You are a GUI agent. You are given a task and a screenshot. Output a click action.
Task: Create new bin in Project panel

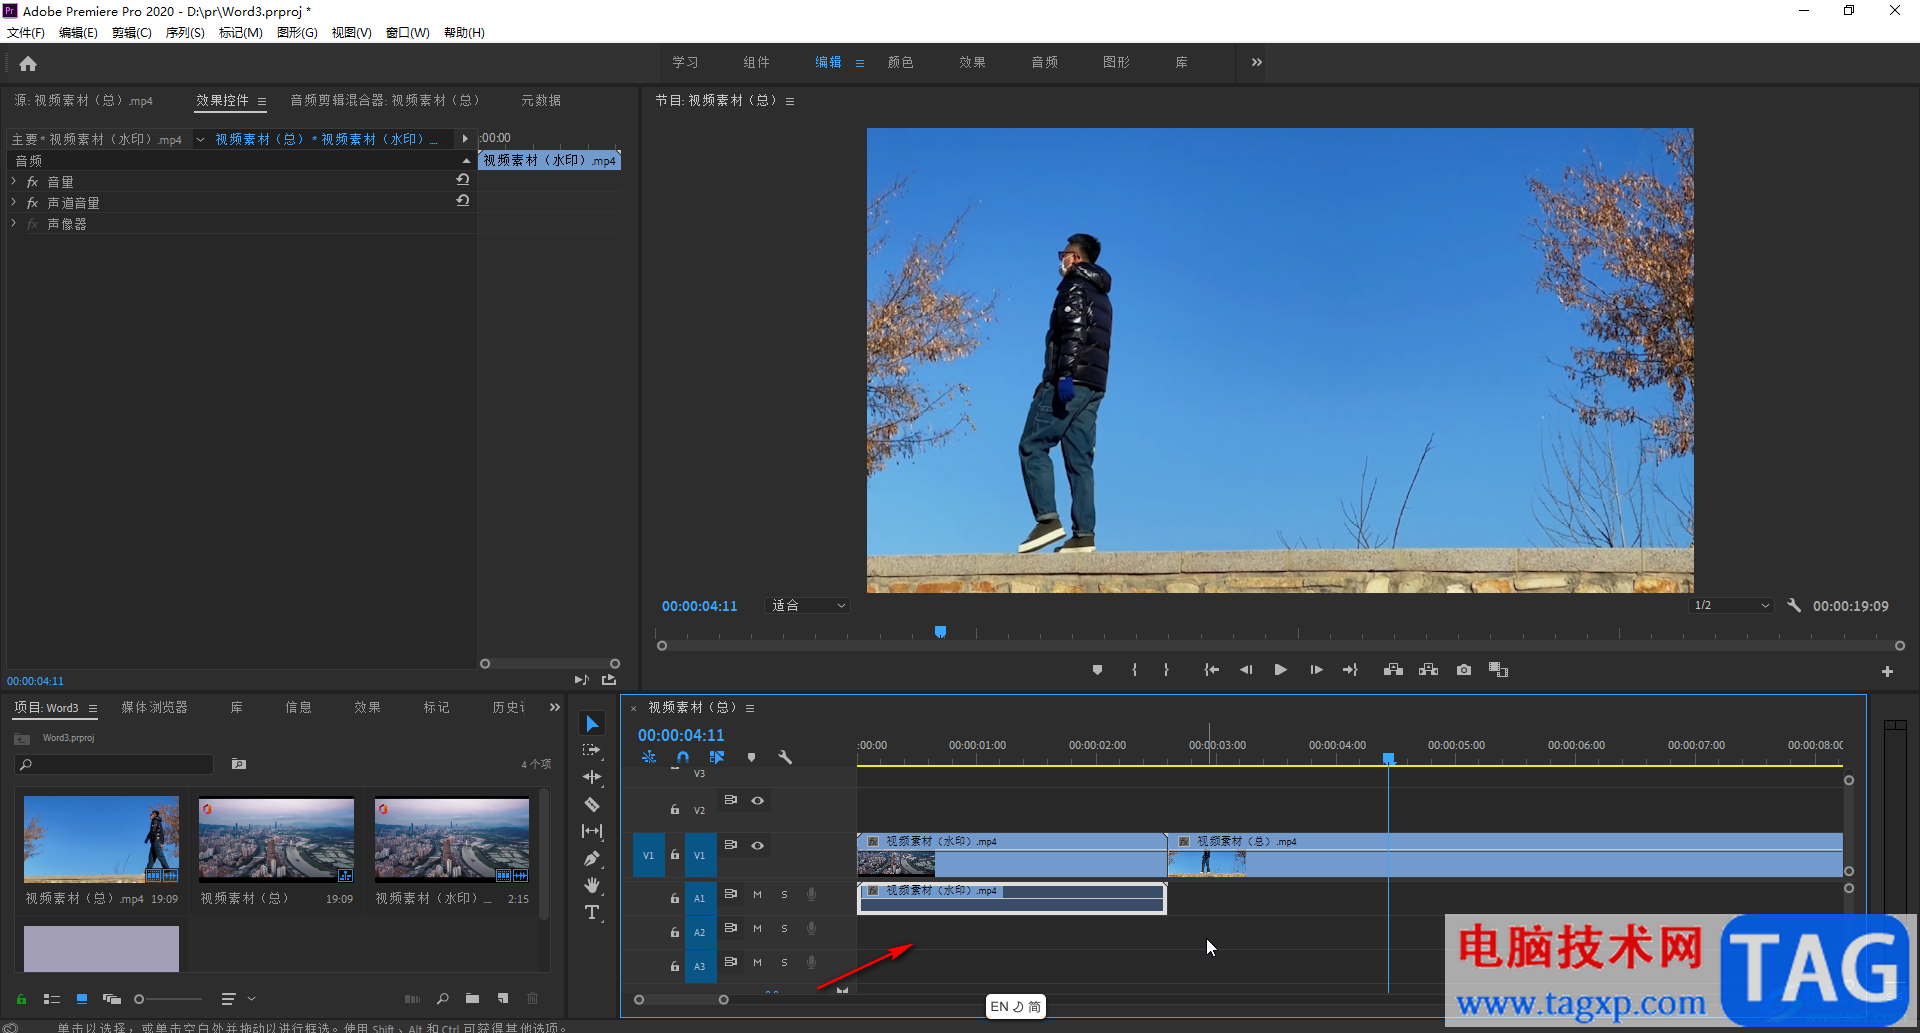coord(472,998)
